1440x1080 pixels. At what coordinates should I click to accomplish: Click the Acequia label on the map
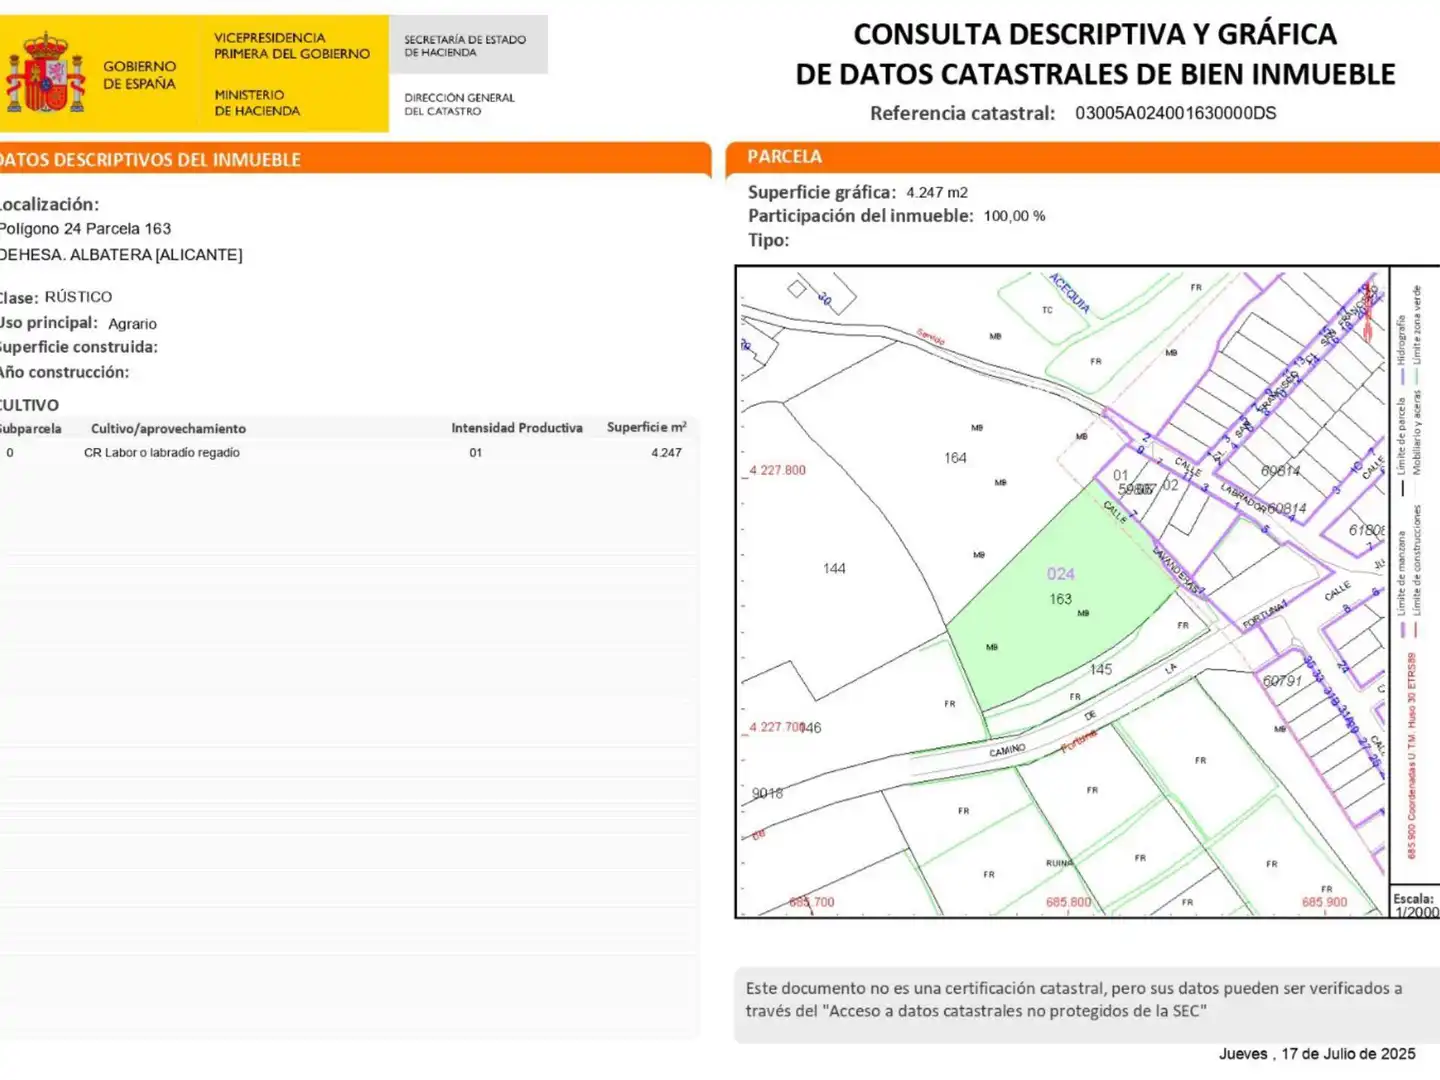(x=1069, y=293)
